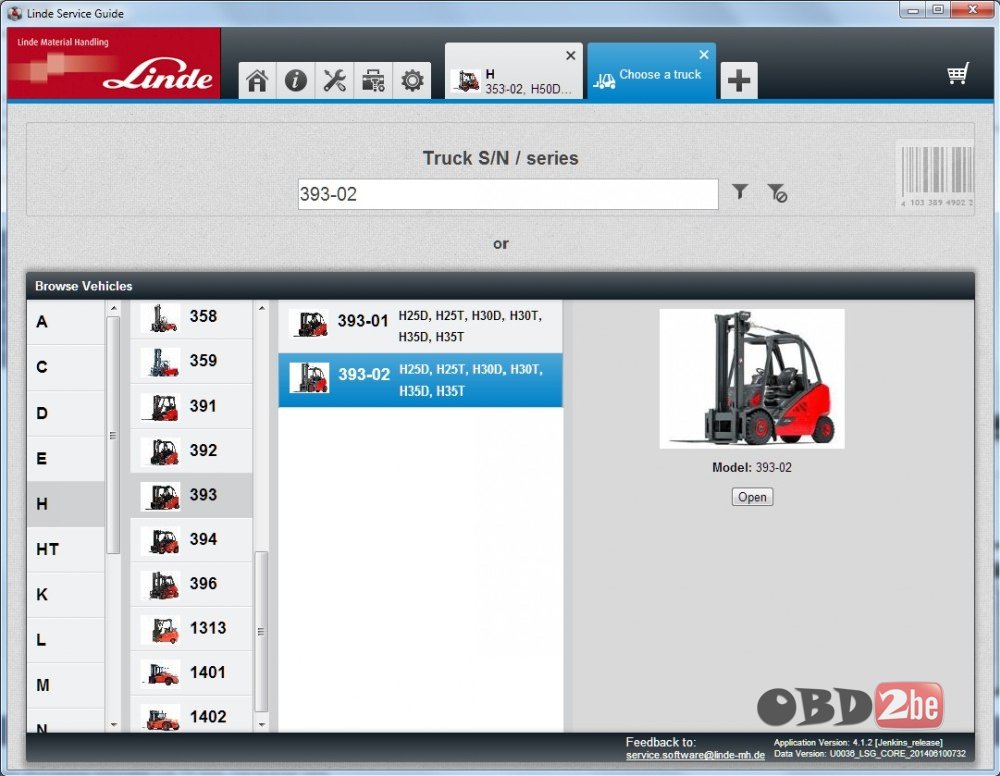Choose series 1402 in the list
The image size is (1000, 776).
(191, 714)
